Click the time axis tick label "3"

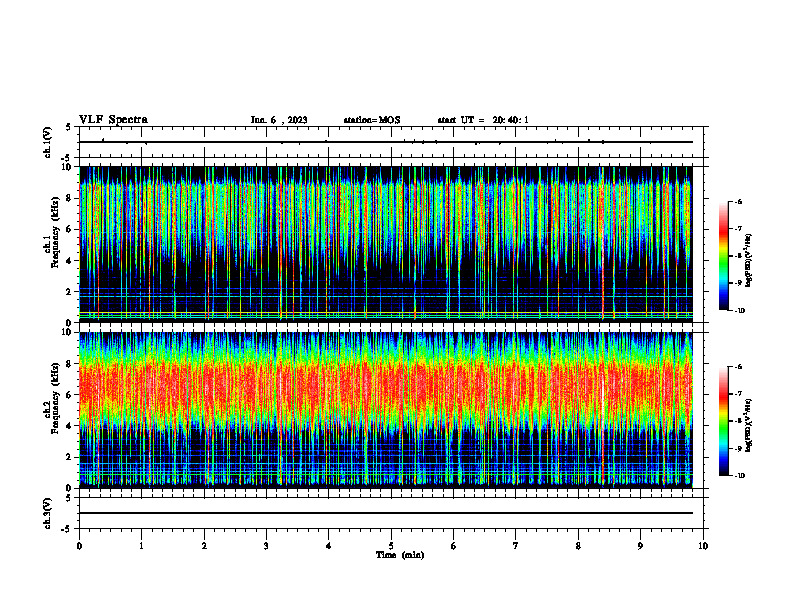(266, 546)
